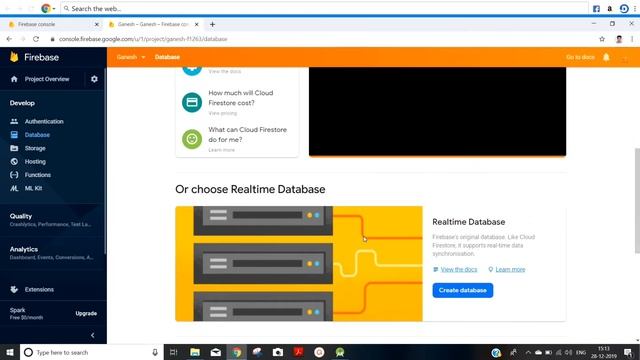Open File Explorer from taskbar
640x360 pixels.
coord(195,352)
